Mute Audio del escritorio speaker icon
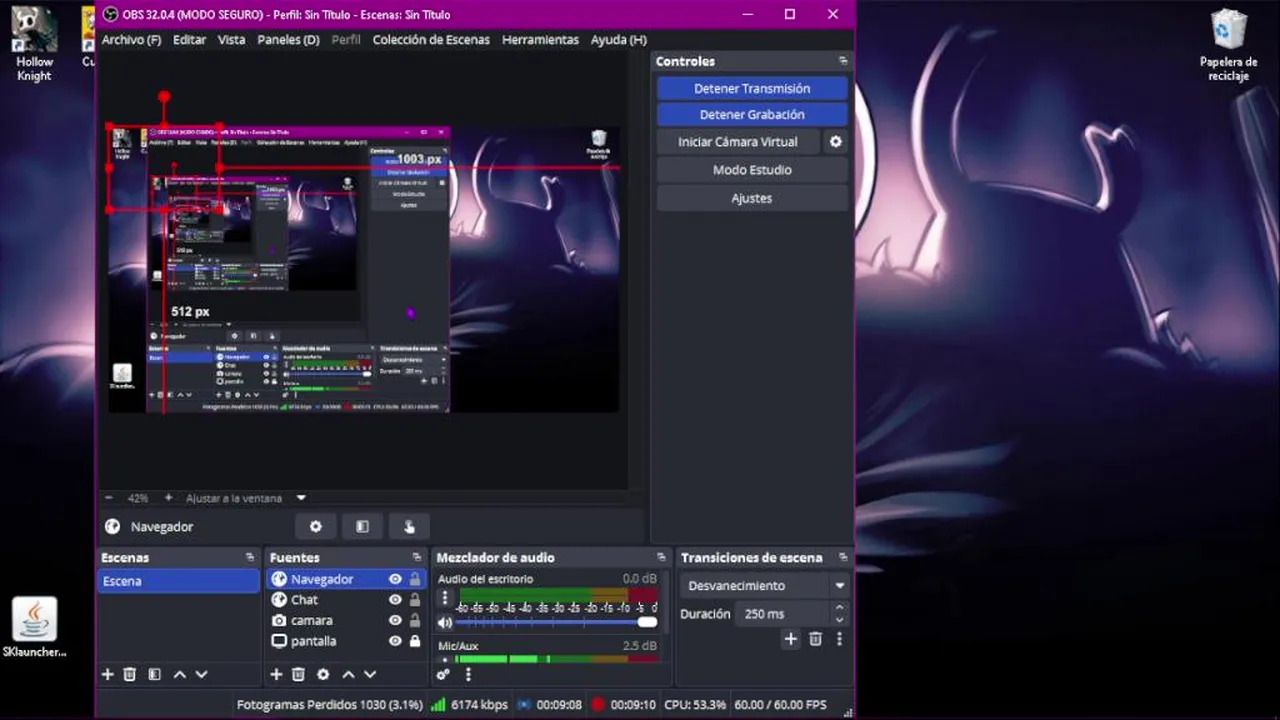The width and height of the screenshot is (1280, 720). point(445,622)
